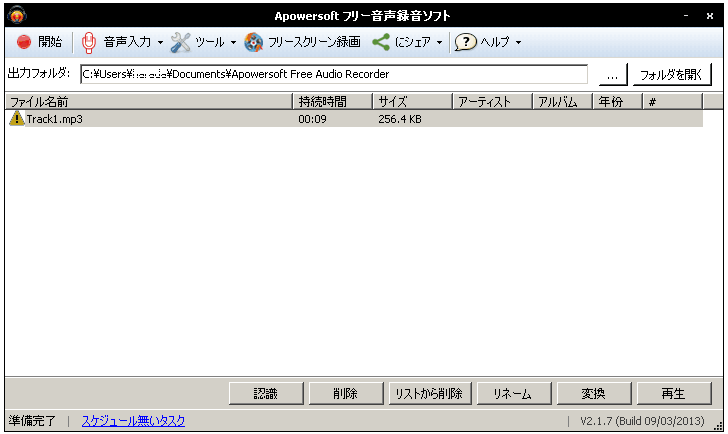Sort by サイズ column header
728x434 pixels.
(x=413, y=102)
